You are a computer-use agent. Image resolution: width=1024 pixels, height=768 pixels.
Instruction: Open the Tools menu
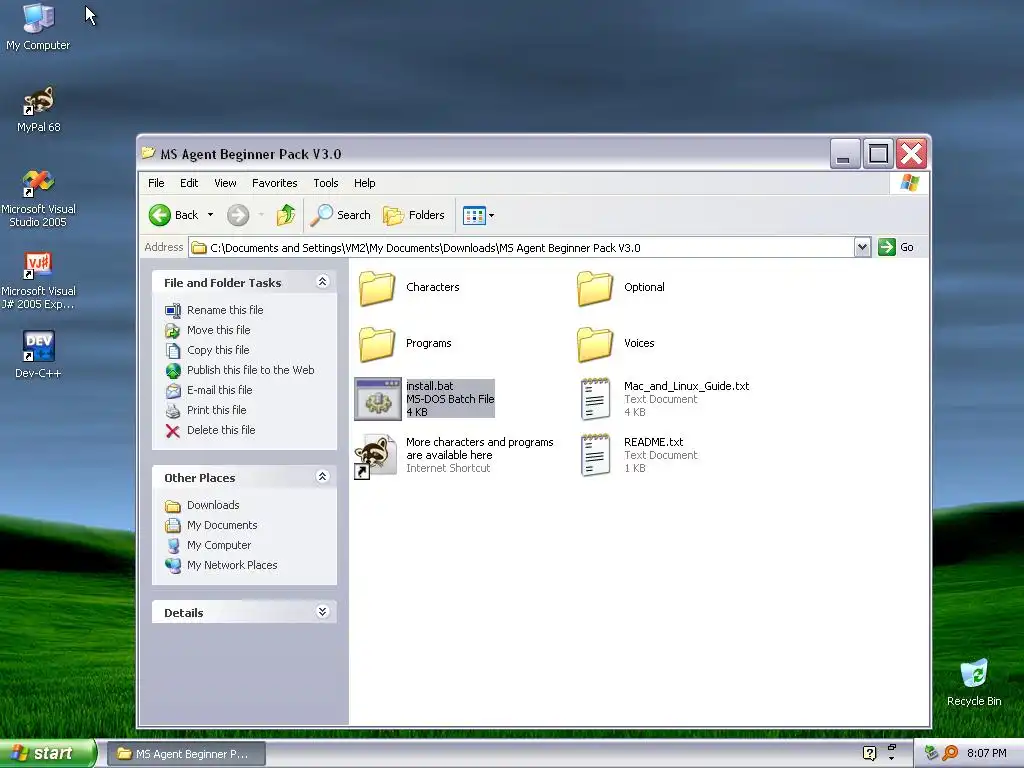click(x=325, y=183)
